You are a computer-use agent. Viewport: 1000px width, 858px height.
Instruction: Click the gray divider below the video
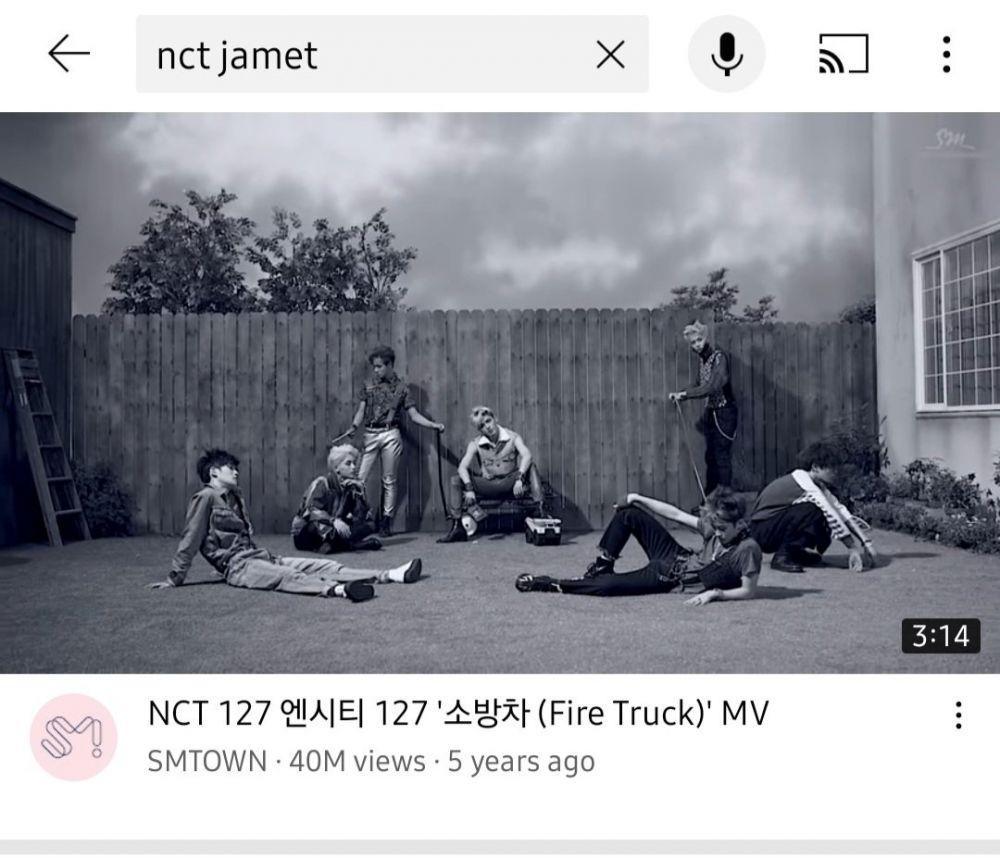click(500, 847)
